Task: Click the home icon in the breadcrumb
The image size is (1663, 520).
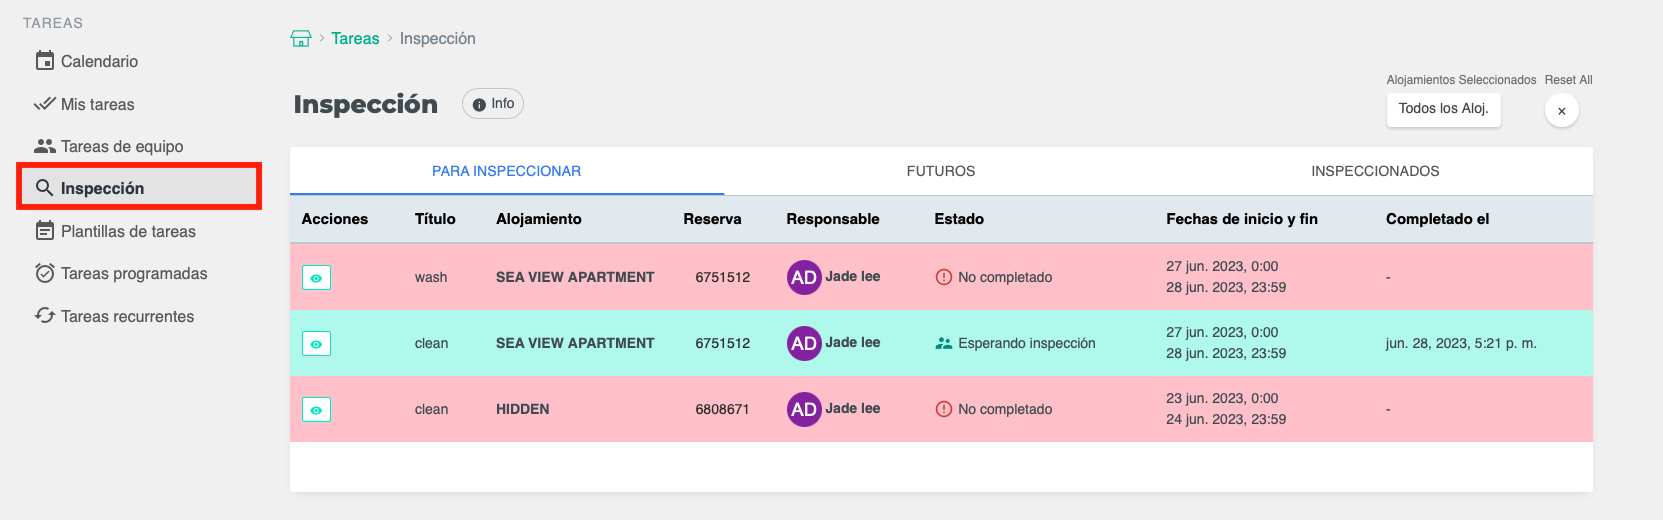Action: pos(300,39)
